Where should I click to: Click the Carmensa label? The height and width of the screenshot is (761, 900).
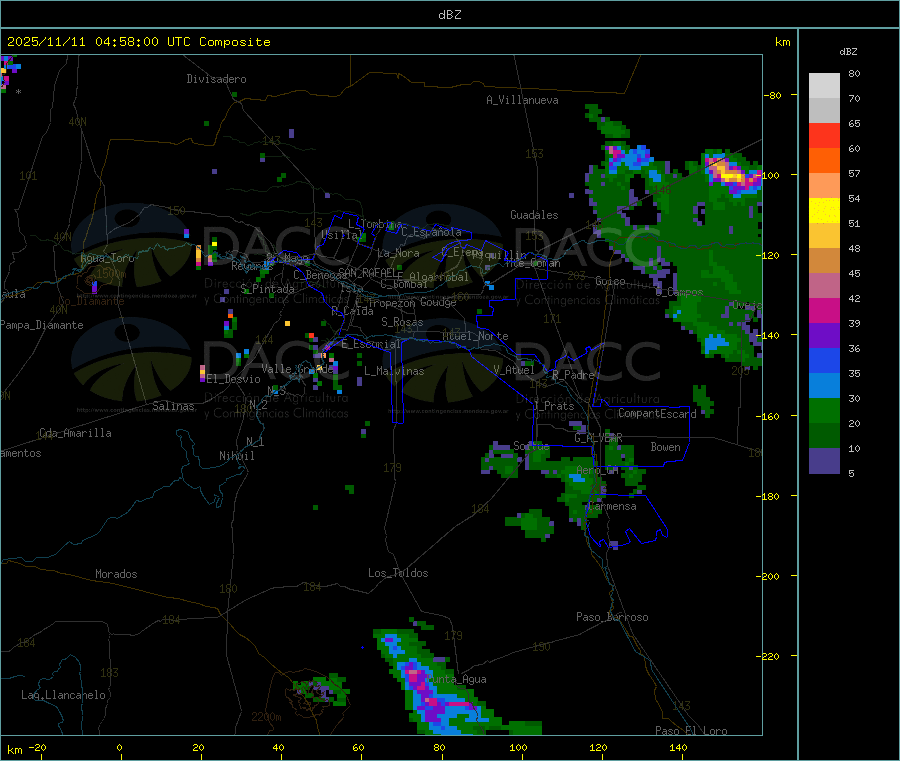tap(611, 506)
